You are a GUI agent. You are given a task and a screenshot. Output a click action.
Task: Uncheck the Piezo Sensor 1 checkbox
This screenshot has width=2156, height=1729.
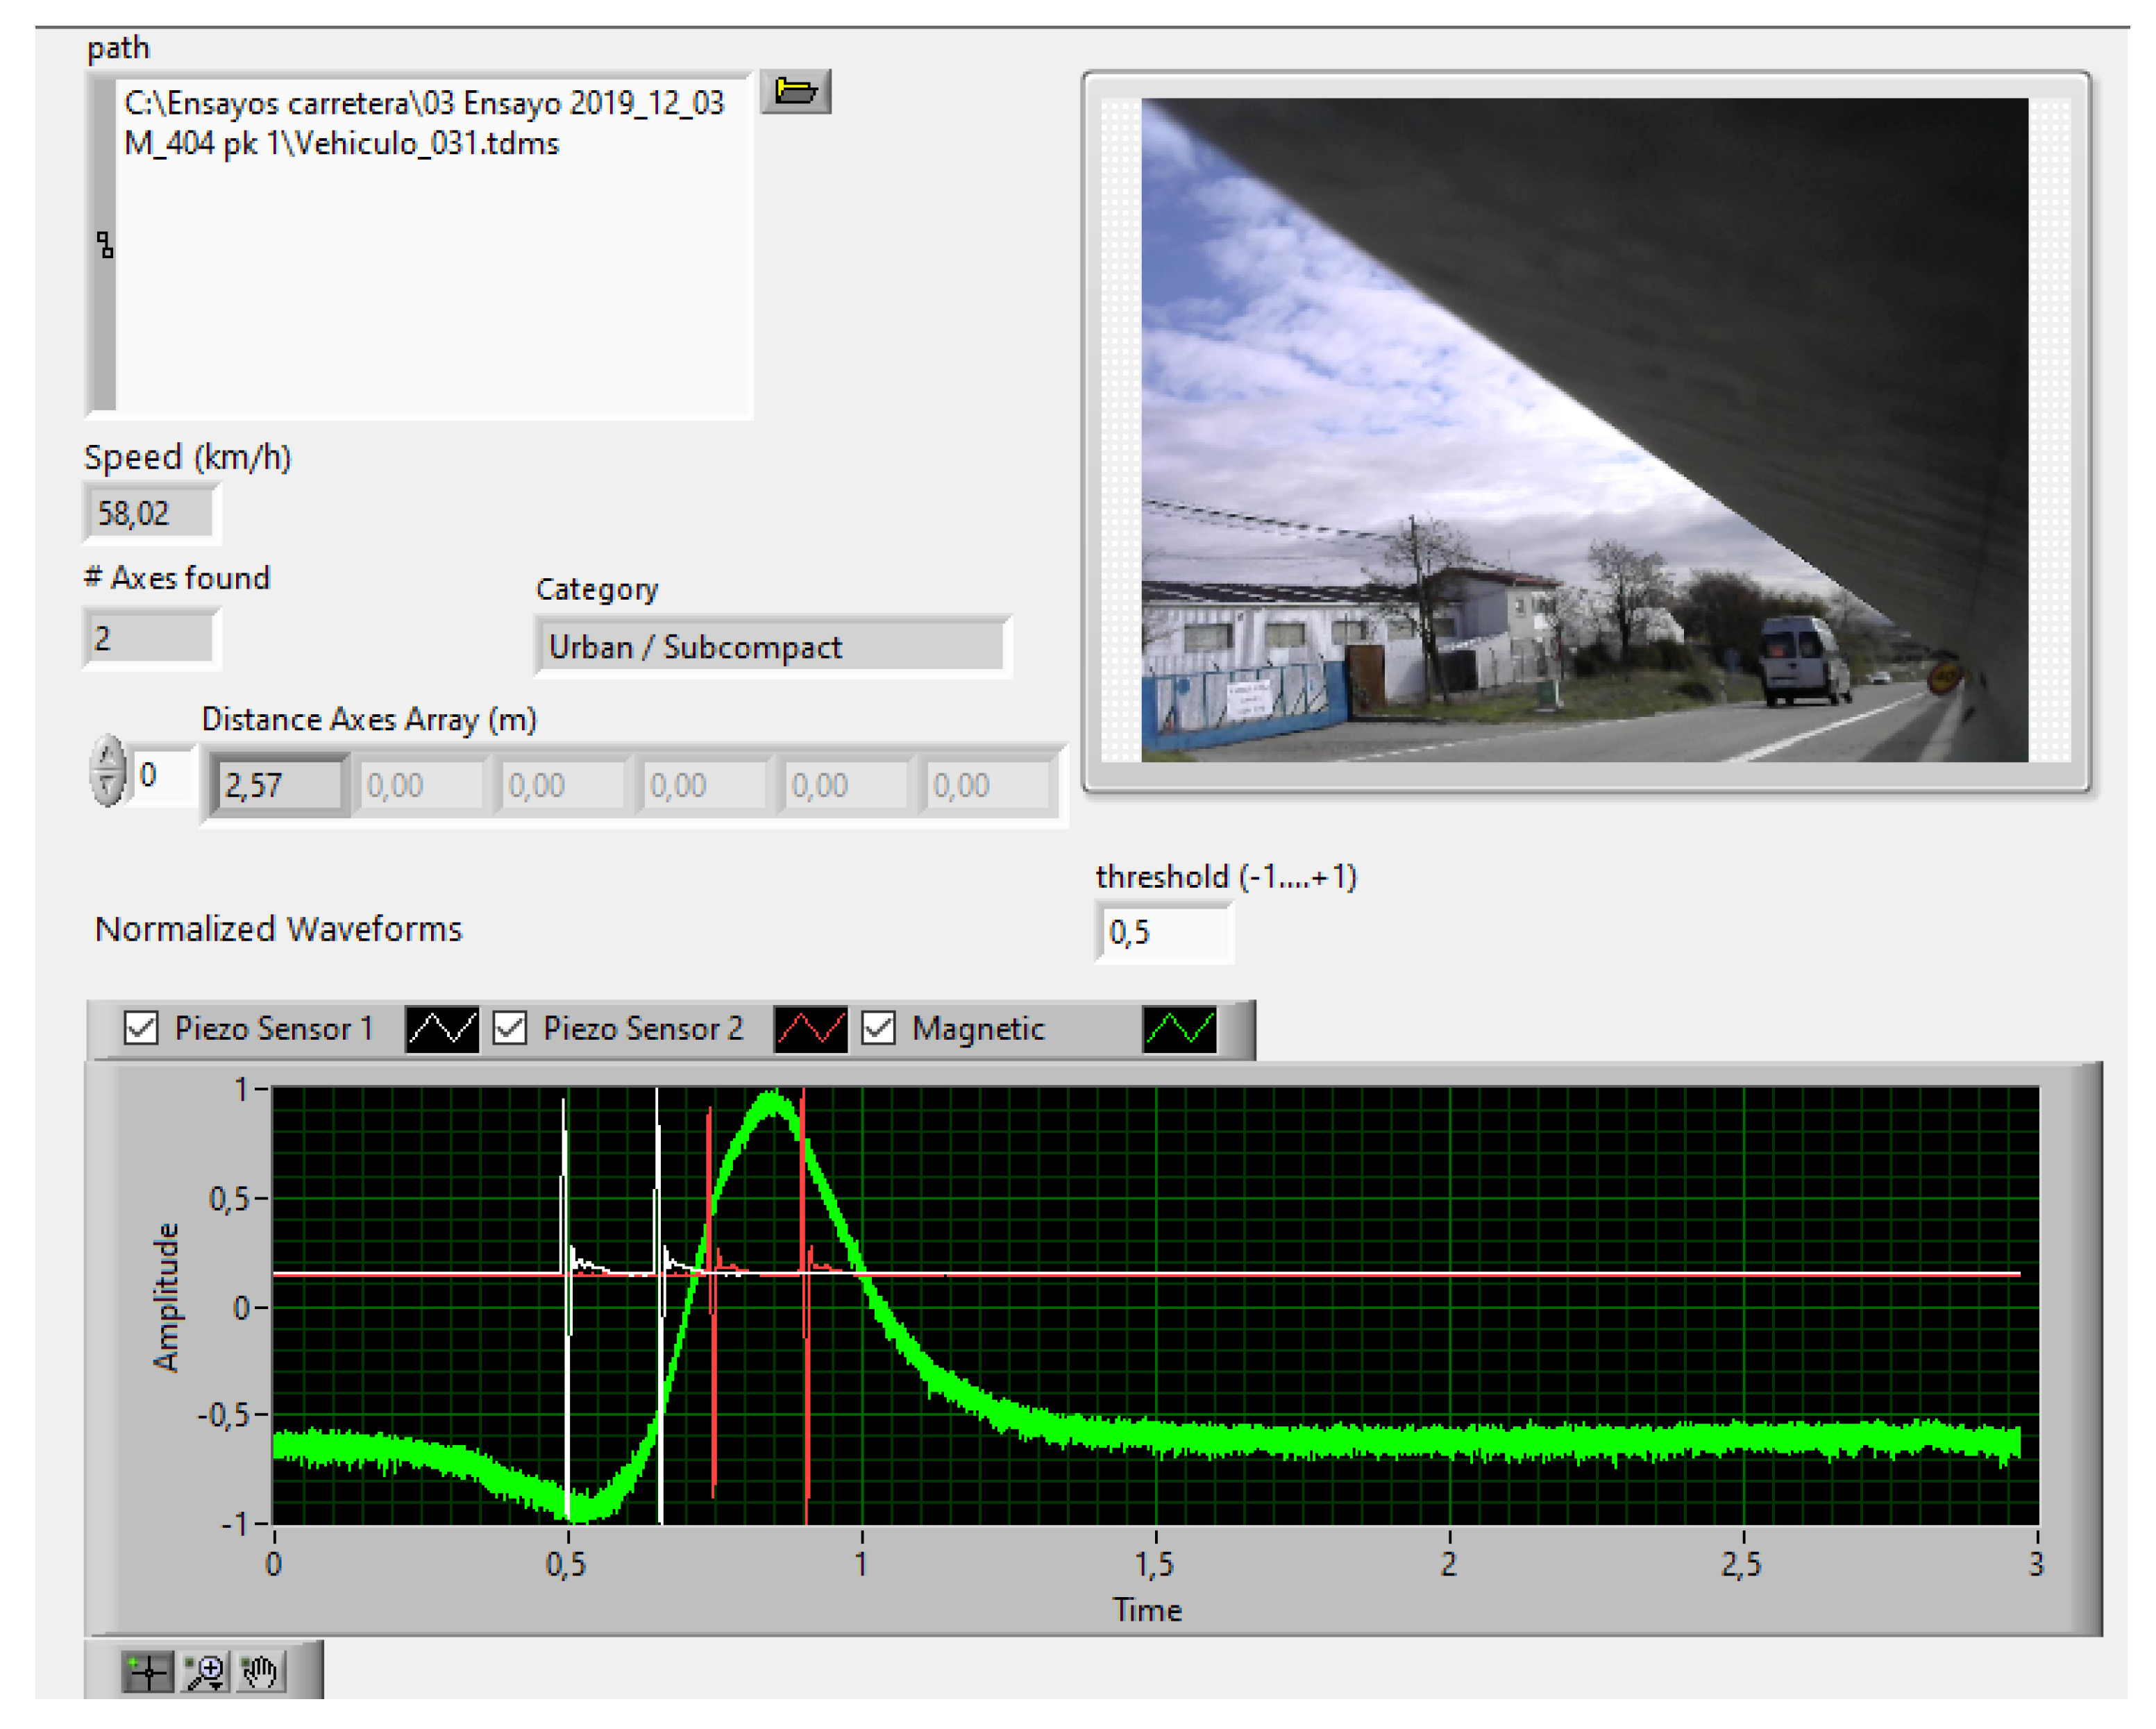141,1028
